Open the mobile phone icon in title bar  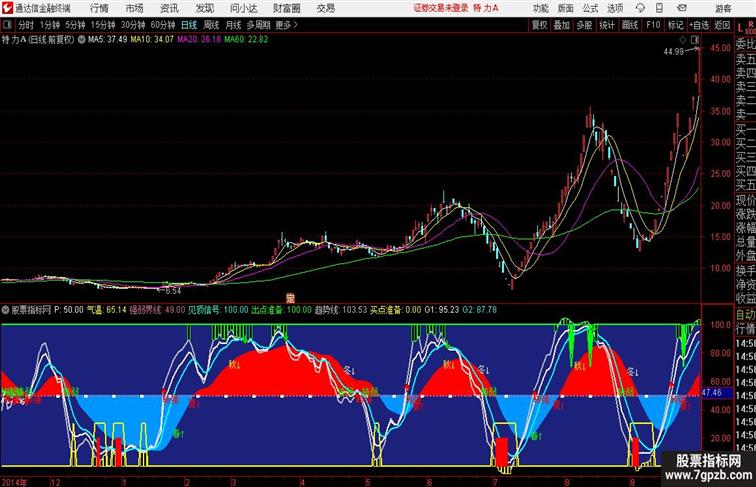pyautogui.click(x=660, y=8)
